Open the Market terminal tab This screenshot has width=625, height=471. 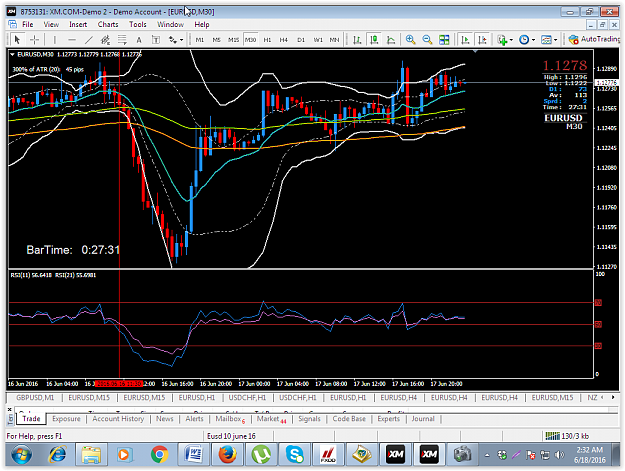pyautogui.click(x=271, y=419)
